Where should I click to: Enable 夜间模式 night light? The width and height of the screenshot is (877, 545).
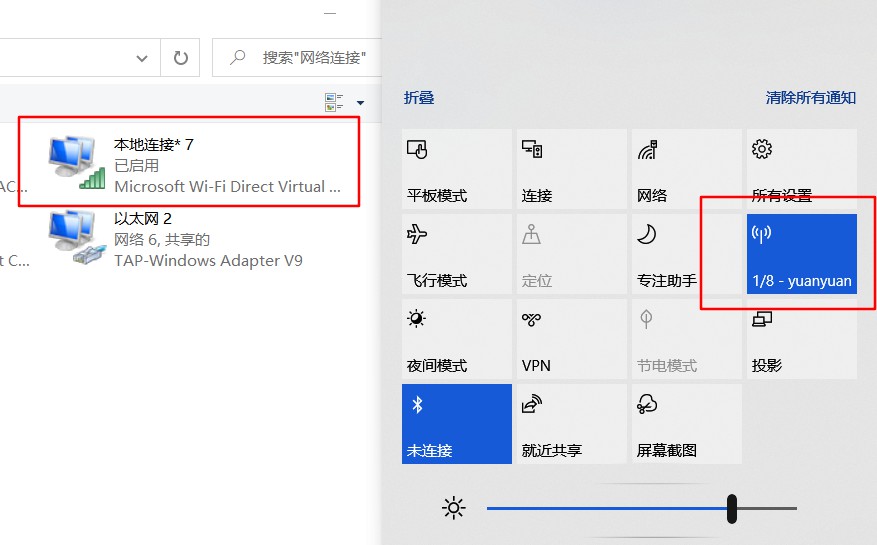[x=456, y=339]
